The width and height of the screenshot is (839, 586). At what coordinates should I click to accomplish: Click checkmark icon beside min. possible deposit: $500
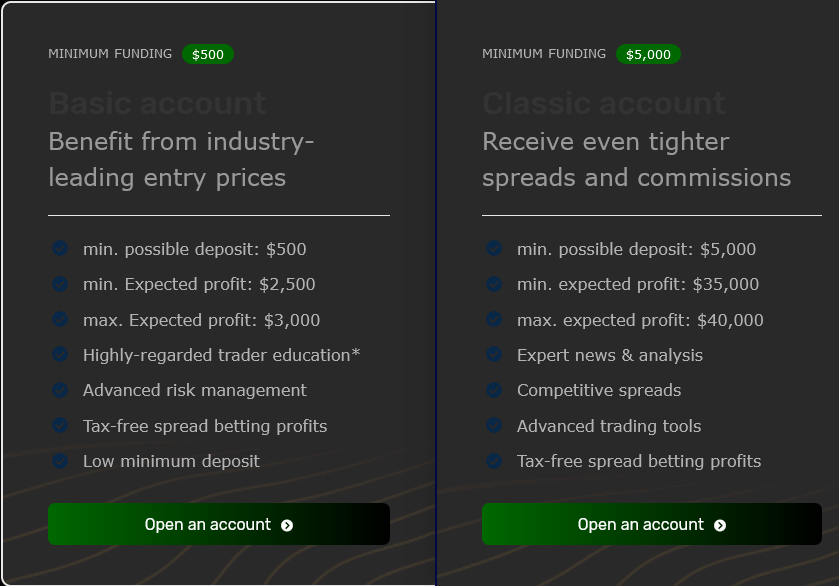coord(60,248)
